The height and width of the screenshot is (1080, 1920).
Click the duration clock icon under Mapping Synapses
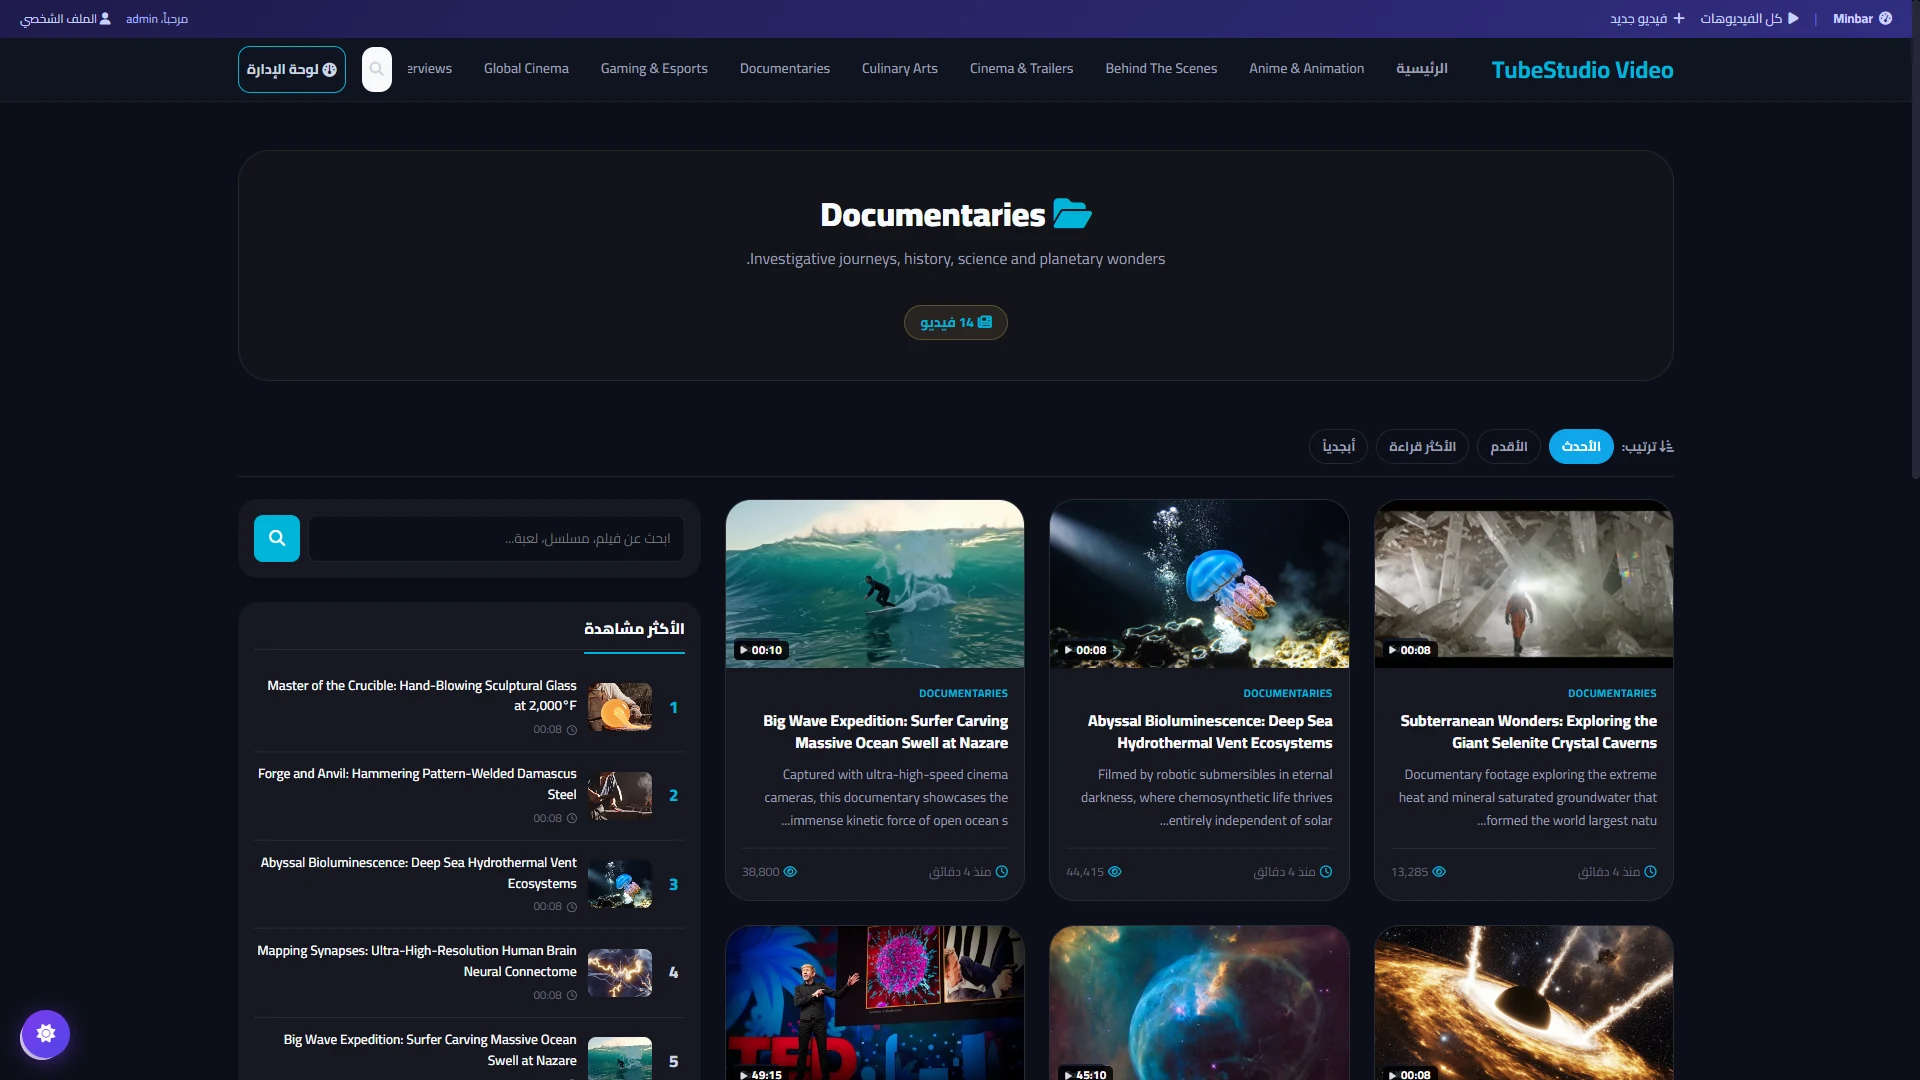pyautogui.click(x=572, y=996)
